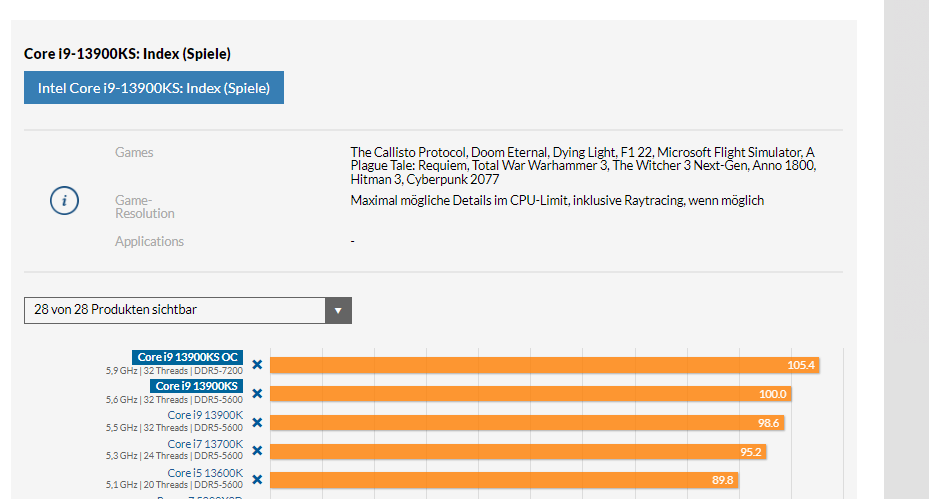This screenshot has width=929, height=499.
Task: Remove Core i9 13900KS row via X
Action: point(257,394)
